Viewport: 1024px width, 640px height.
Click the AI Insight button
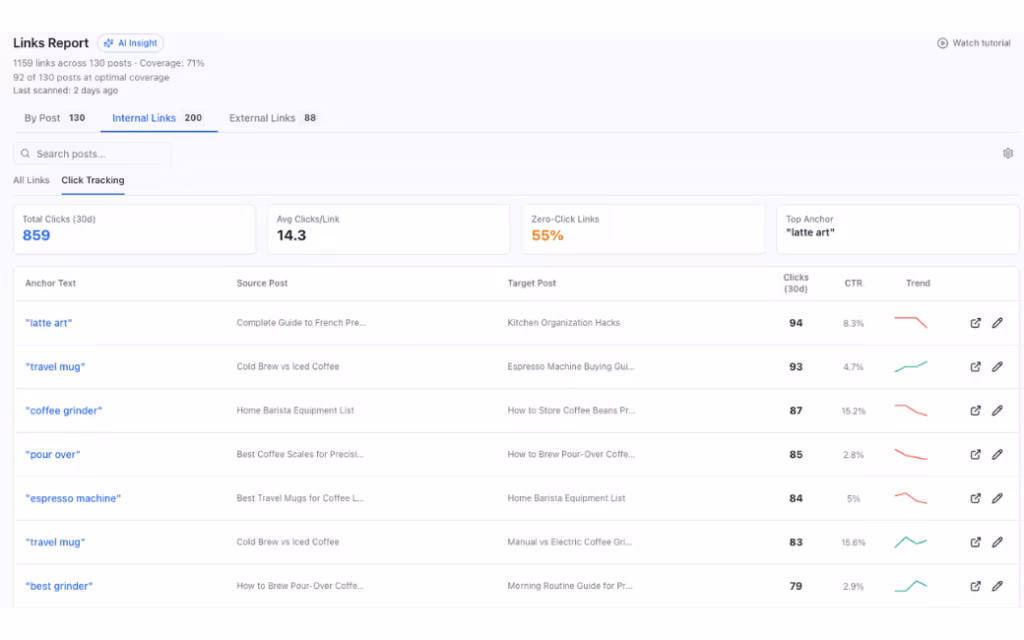[x=131, y=43]
